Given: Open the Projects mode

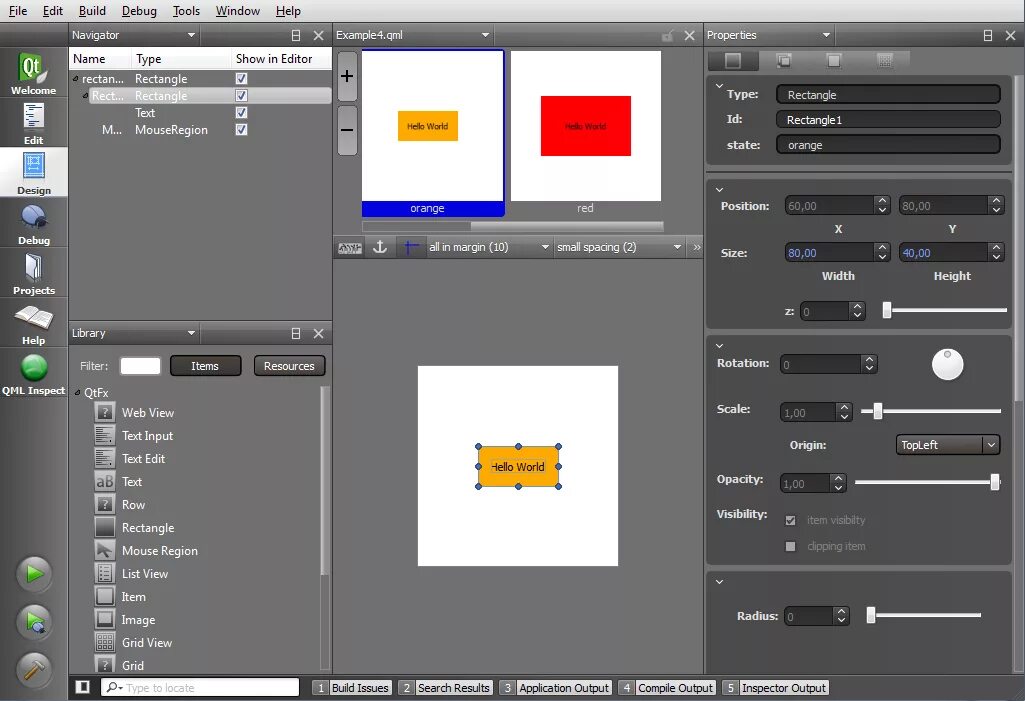Looking at the screenshot, I should tap(33, 273).
